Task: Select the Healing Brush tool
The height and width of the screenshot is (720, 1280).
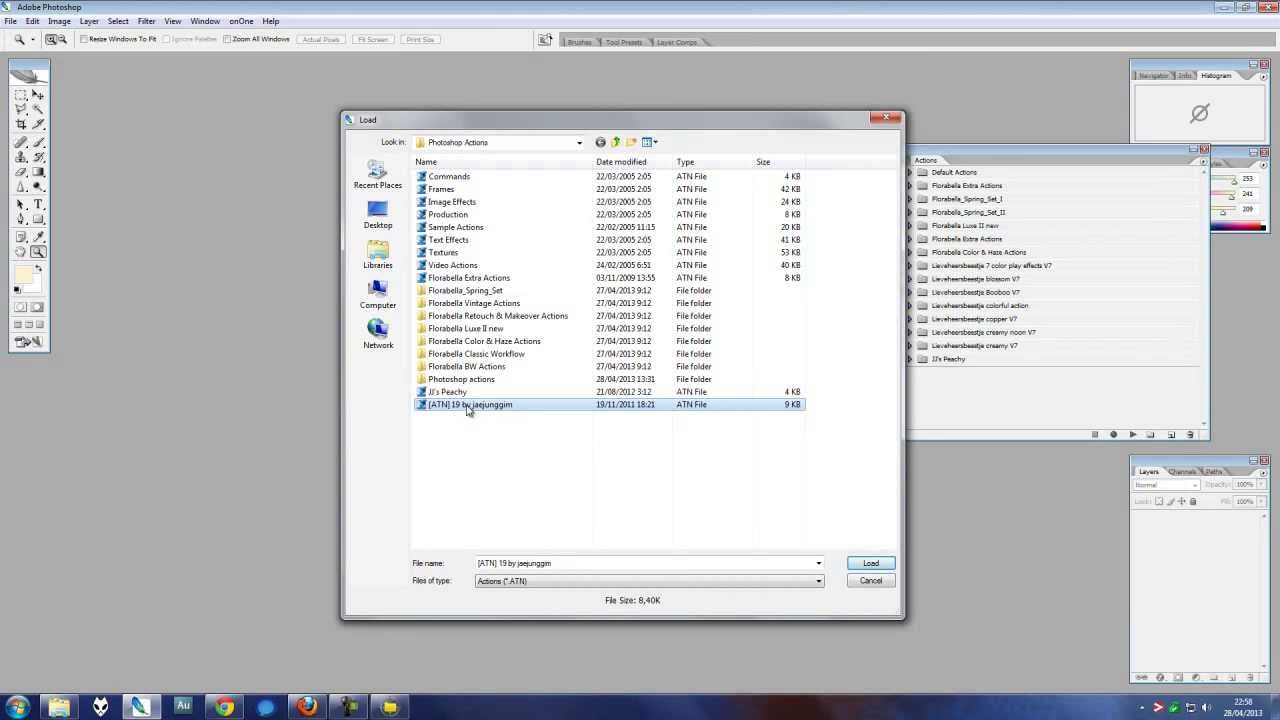Action: point(20,142)
